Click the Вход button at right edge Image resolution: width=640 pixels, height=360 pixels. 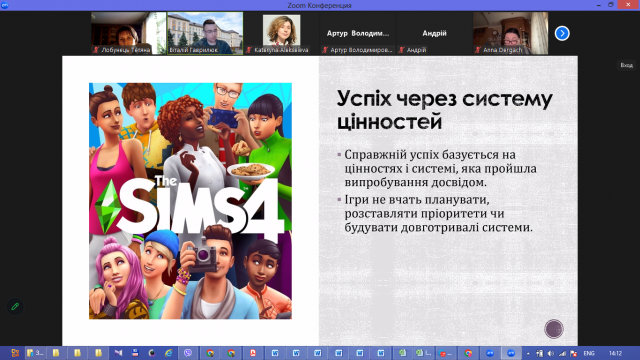[x=627, y=65]
